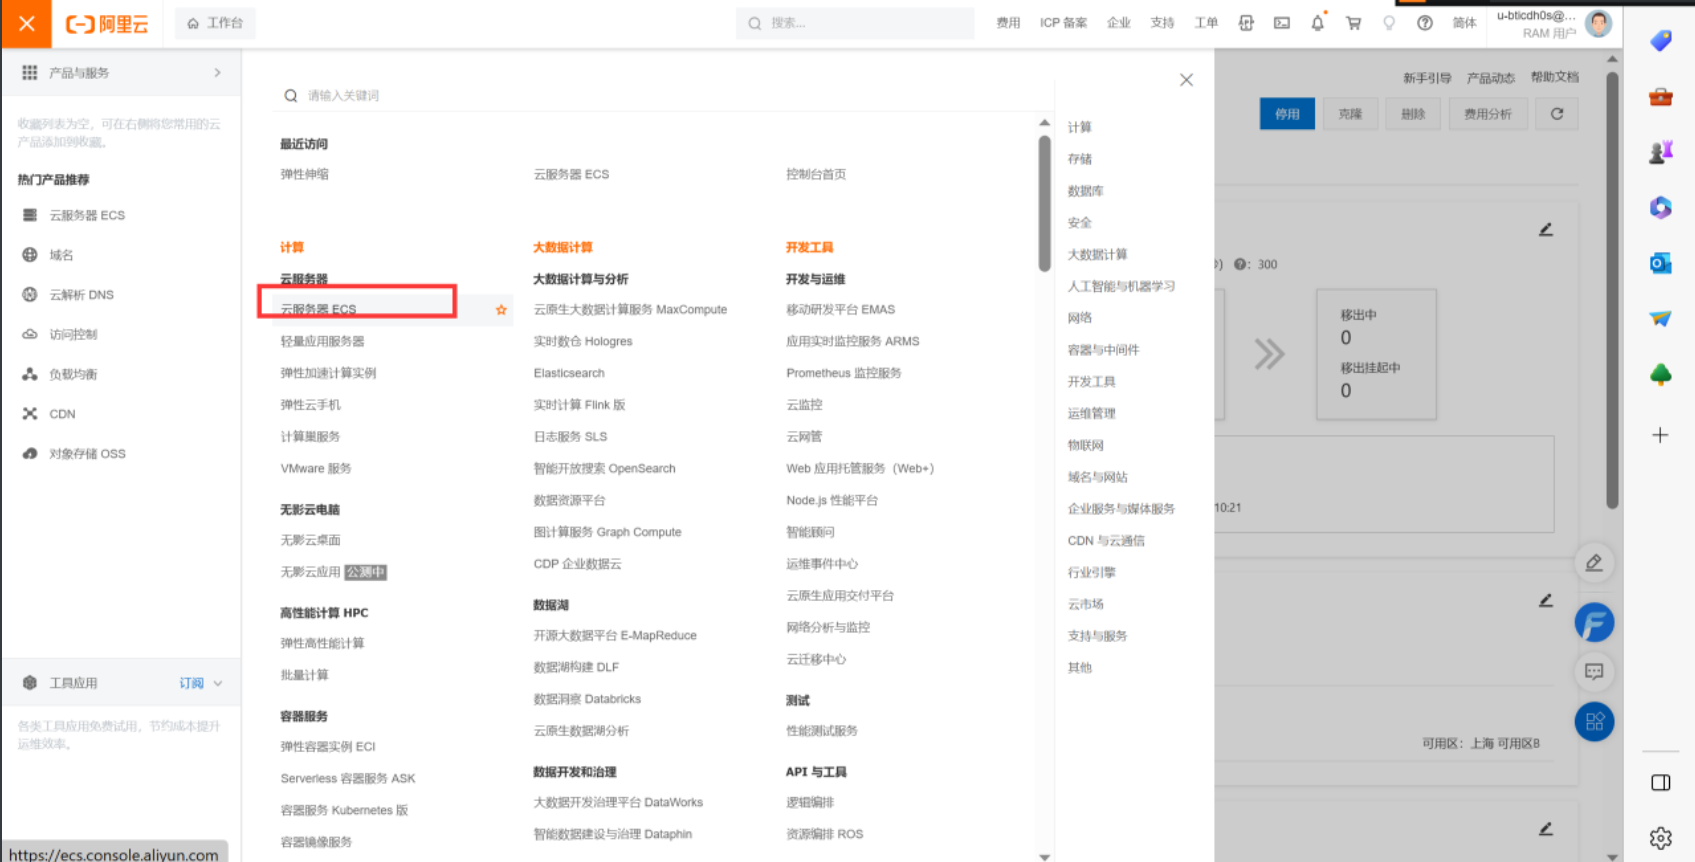Image resolution: width=1695 pixels, height=862 pixels.
Task: Open the Aliyun logo home page
Action: pos(107,24)
